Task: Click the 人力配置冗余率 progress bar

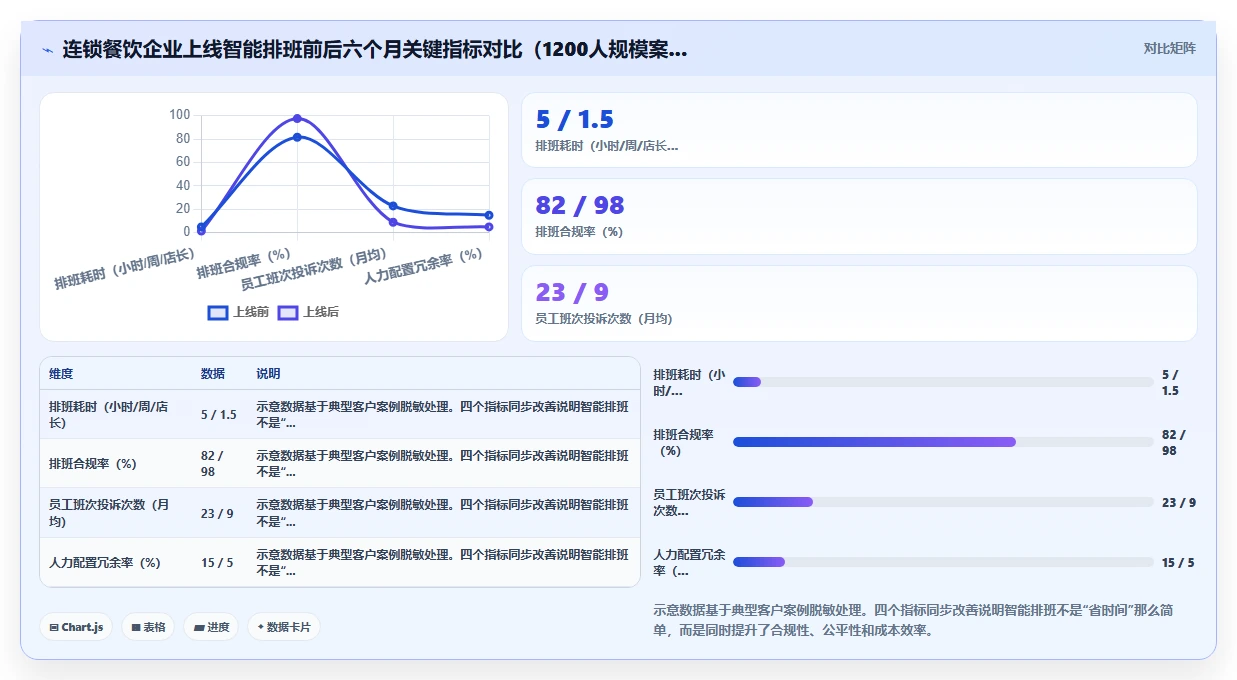Action: [x=943, y=562]
